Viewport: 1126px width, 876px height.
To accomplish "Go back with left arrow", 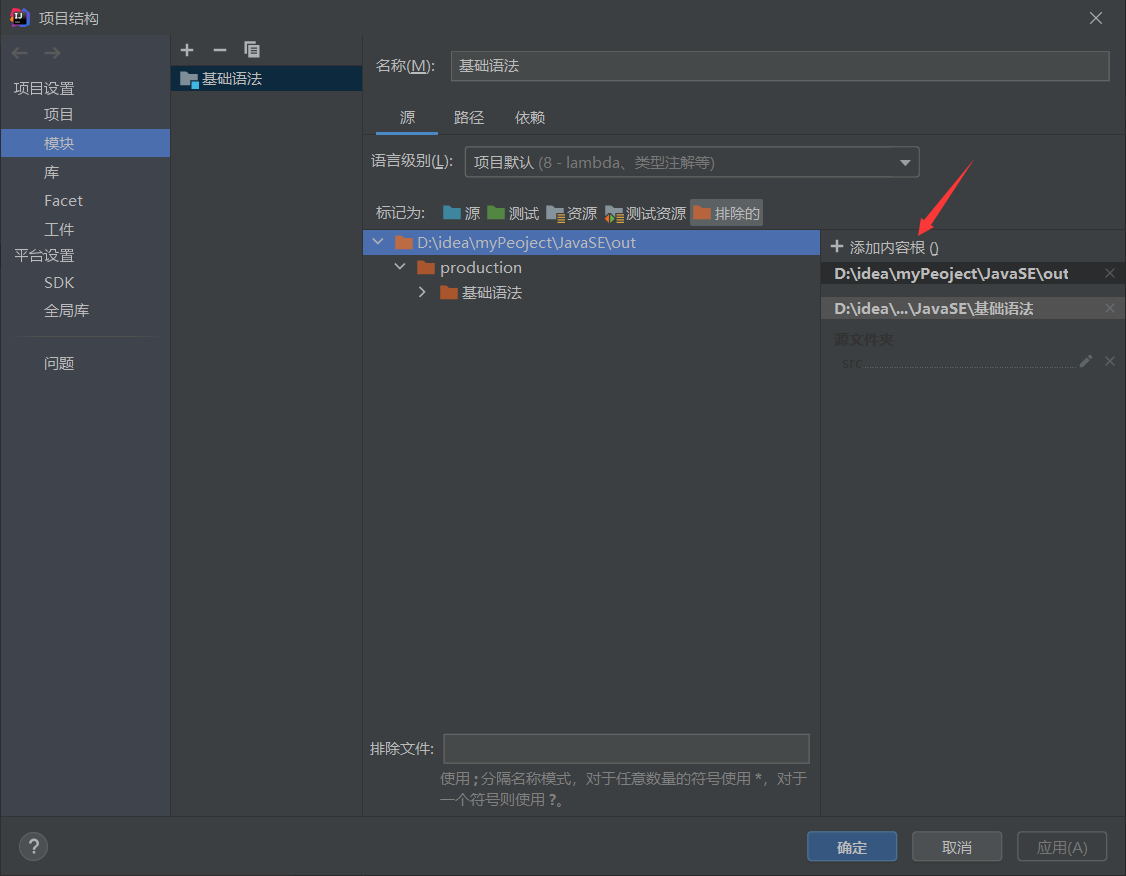I will click(x=20, y=53).
